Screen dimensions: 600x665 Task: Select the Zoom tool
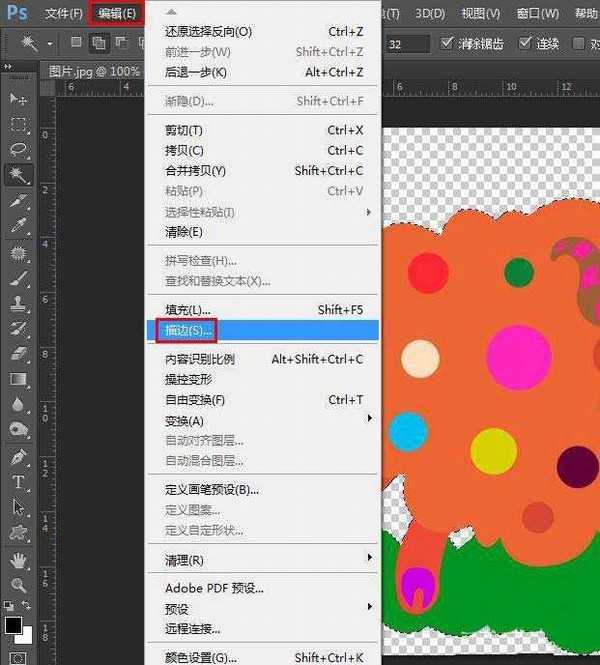[x=18, y=585]
